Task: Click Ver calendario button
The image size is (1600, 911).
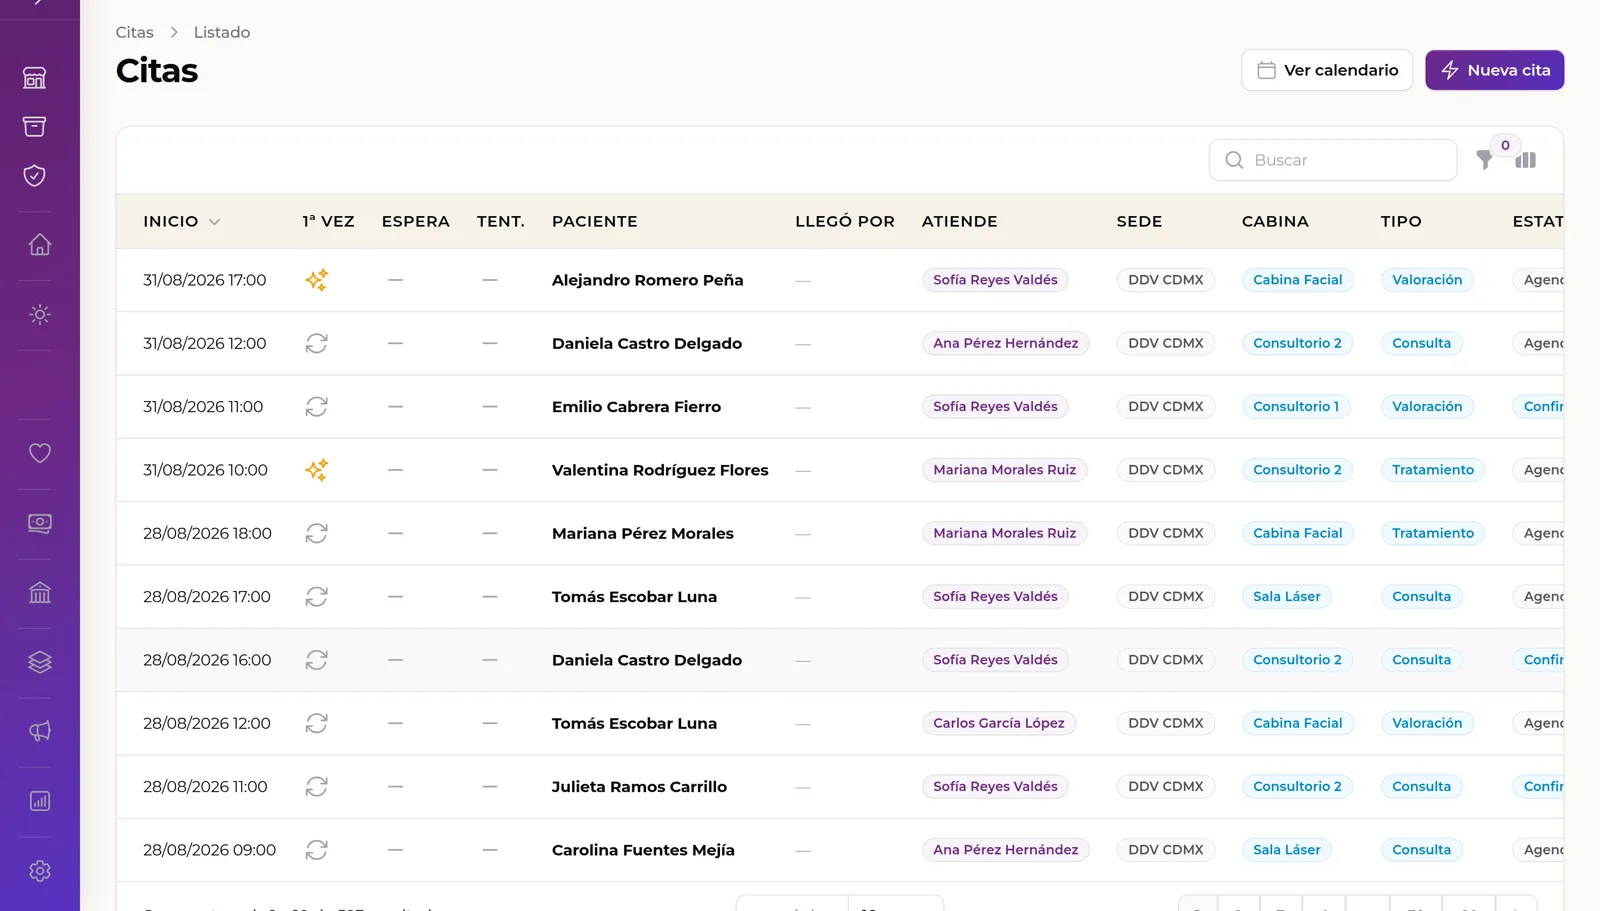Action: pyautogui.click(x=1327, y=70)
